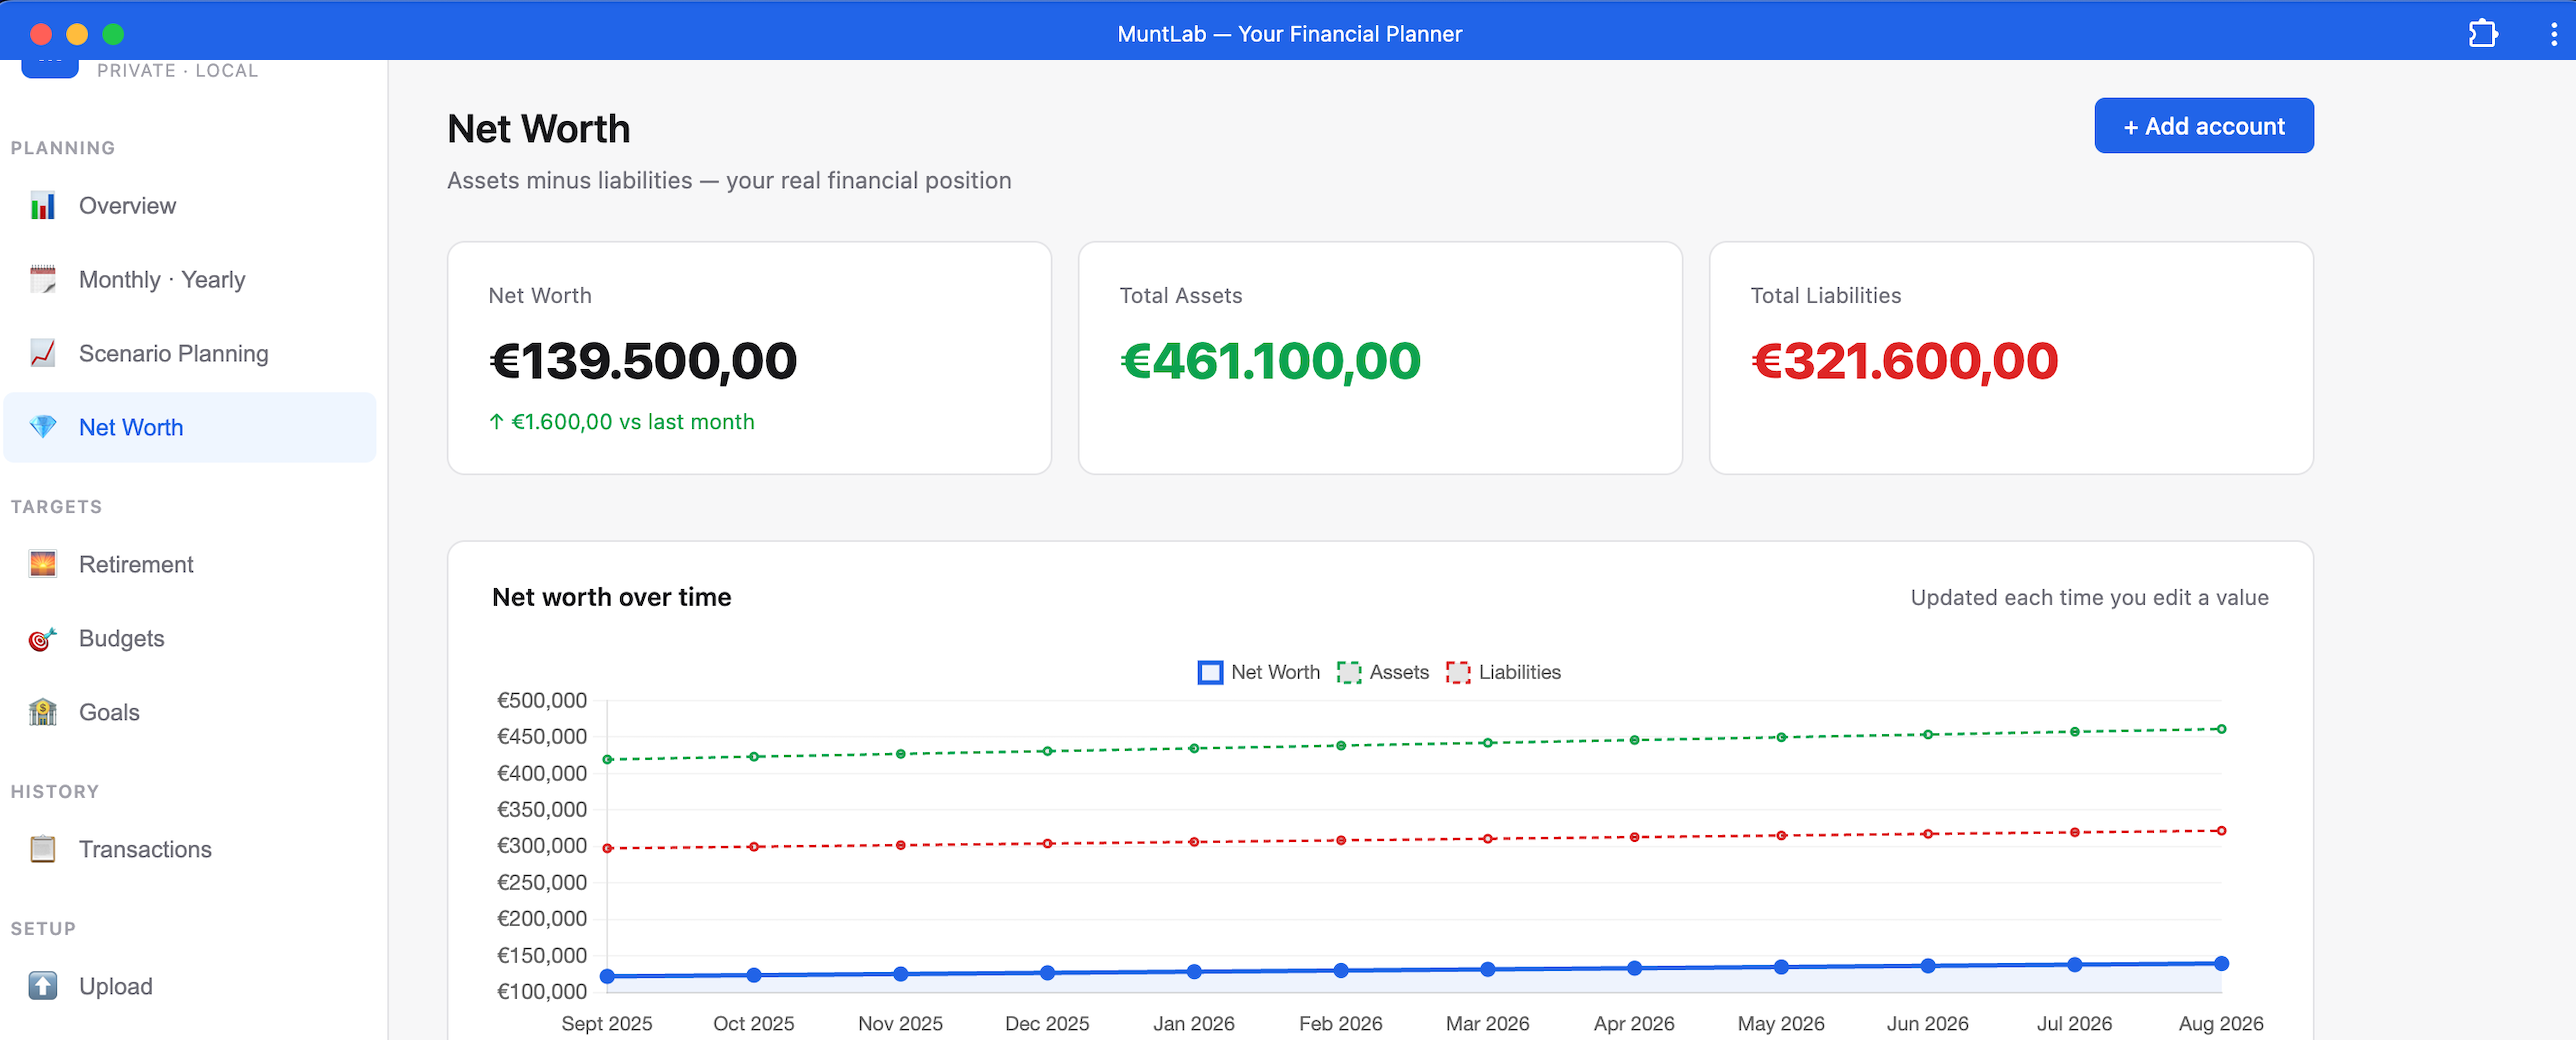The width and height of the screenshot is (2576, 1040).
Task: Click the Net worth over time heading
Action: click(612, 598)
